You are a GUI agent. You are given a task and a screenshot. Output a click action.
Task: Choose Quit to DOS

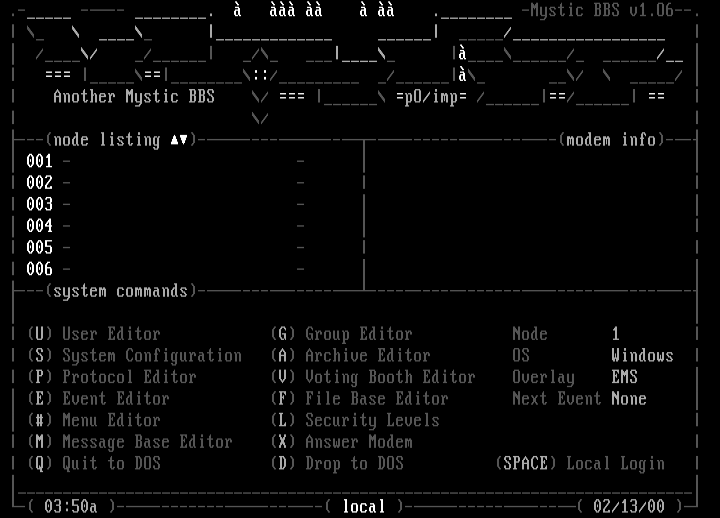[x=93, y=463]
